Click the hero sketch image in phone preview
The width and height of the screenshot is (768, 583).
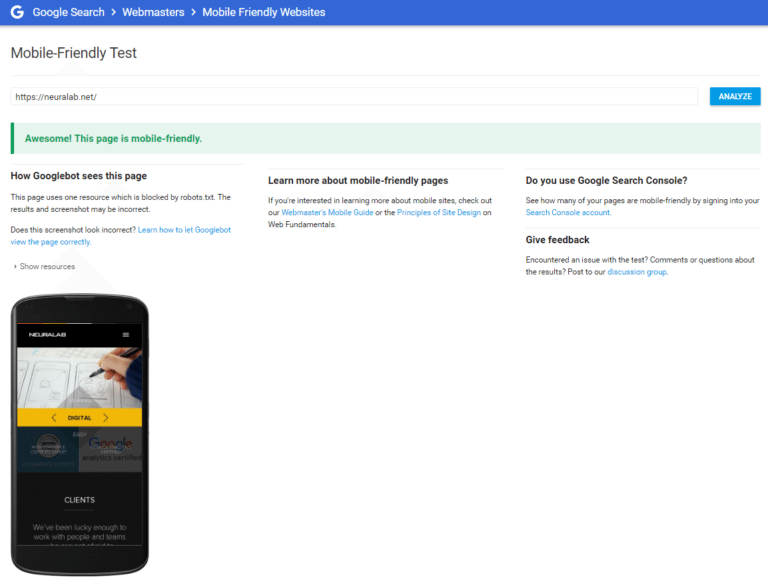coord(79,378)
